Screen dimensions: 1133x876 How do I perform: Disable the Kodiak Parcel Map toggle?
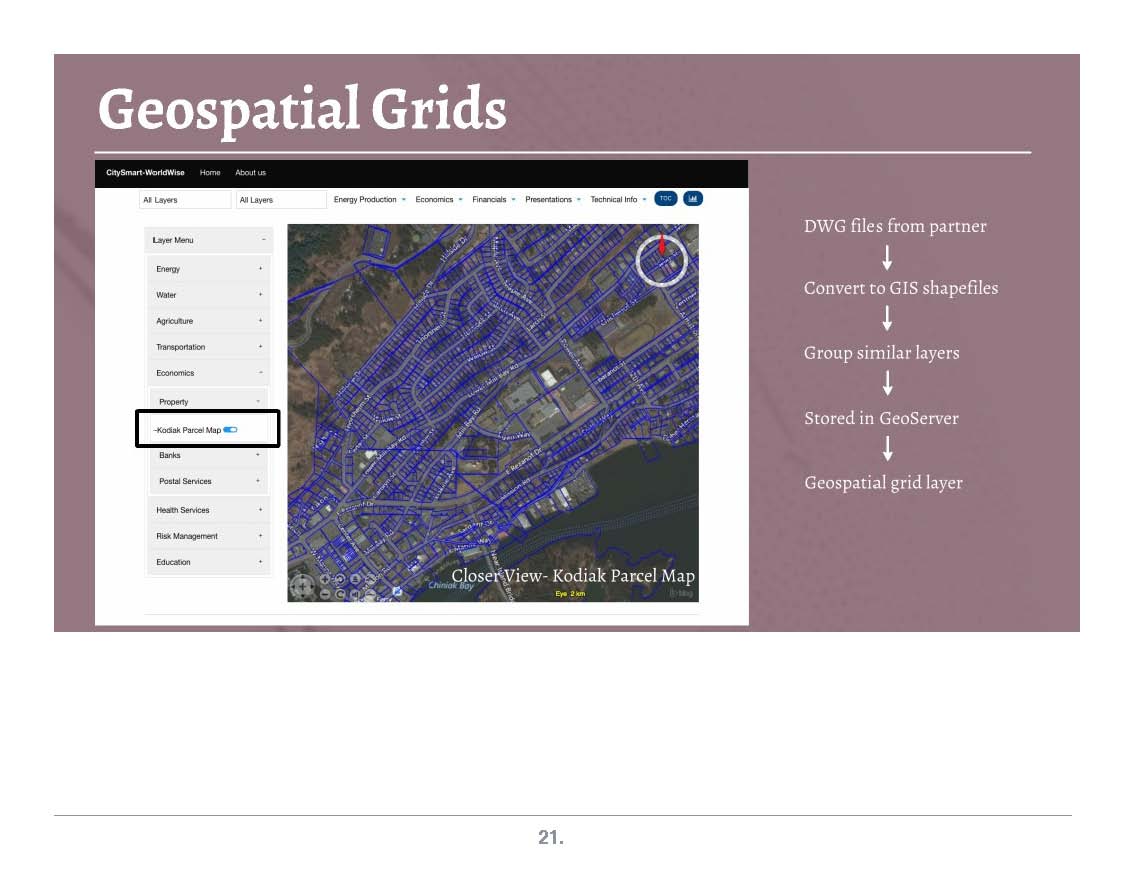[x=231, y=430]
